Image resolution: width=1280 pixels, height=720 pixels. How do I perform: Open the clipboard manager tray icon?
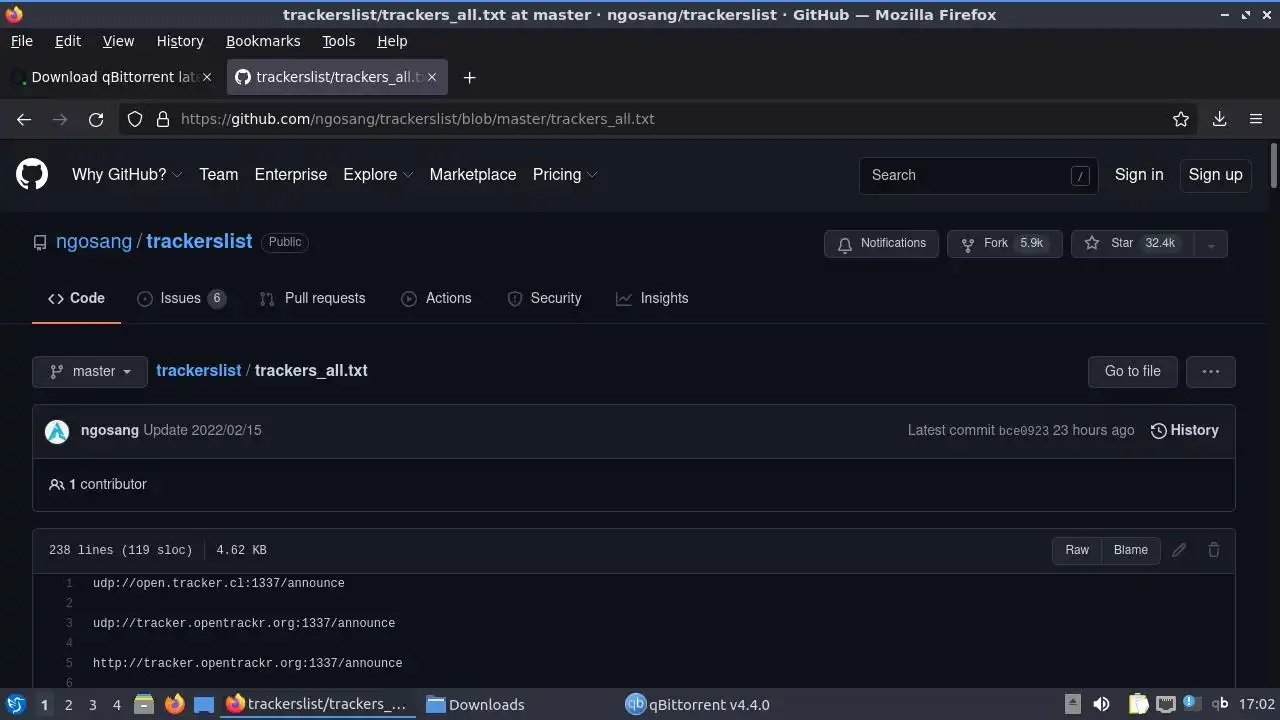click(x=1137, y=704)
